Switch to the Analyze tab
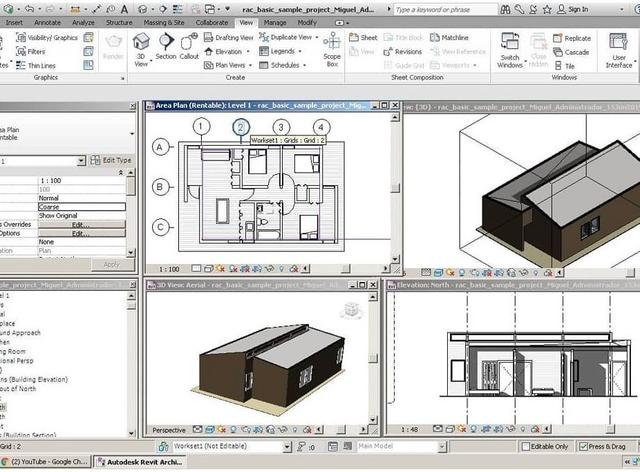 (x=83, y=22)
